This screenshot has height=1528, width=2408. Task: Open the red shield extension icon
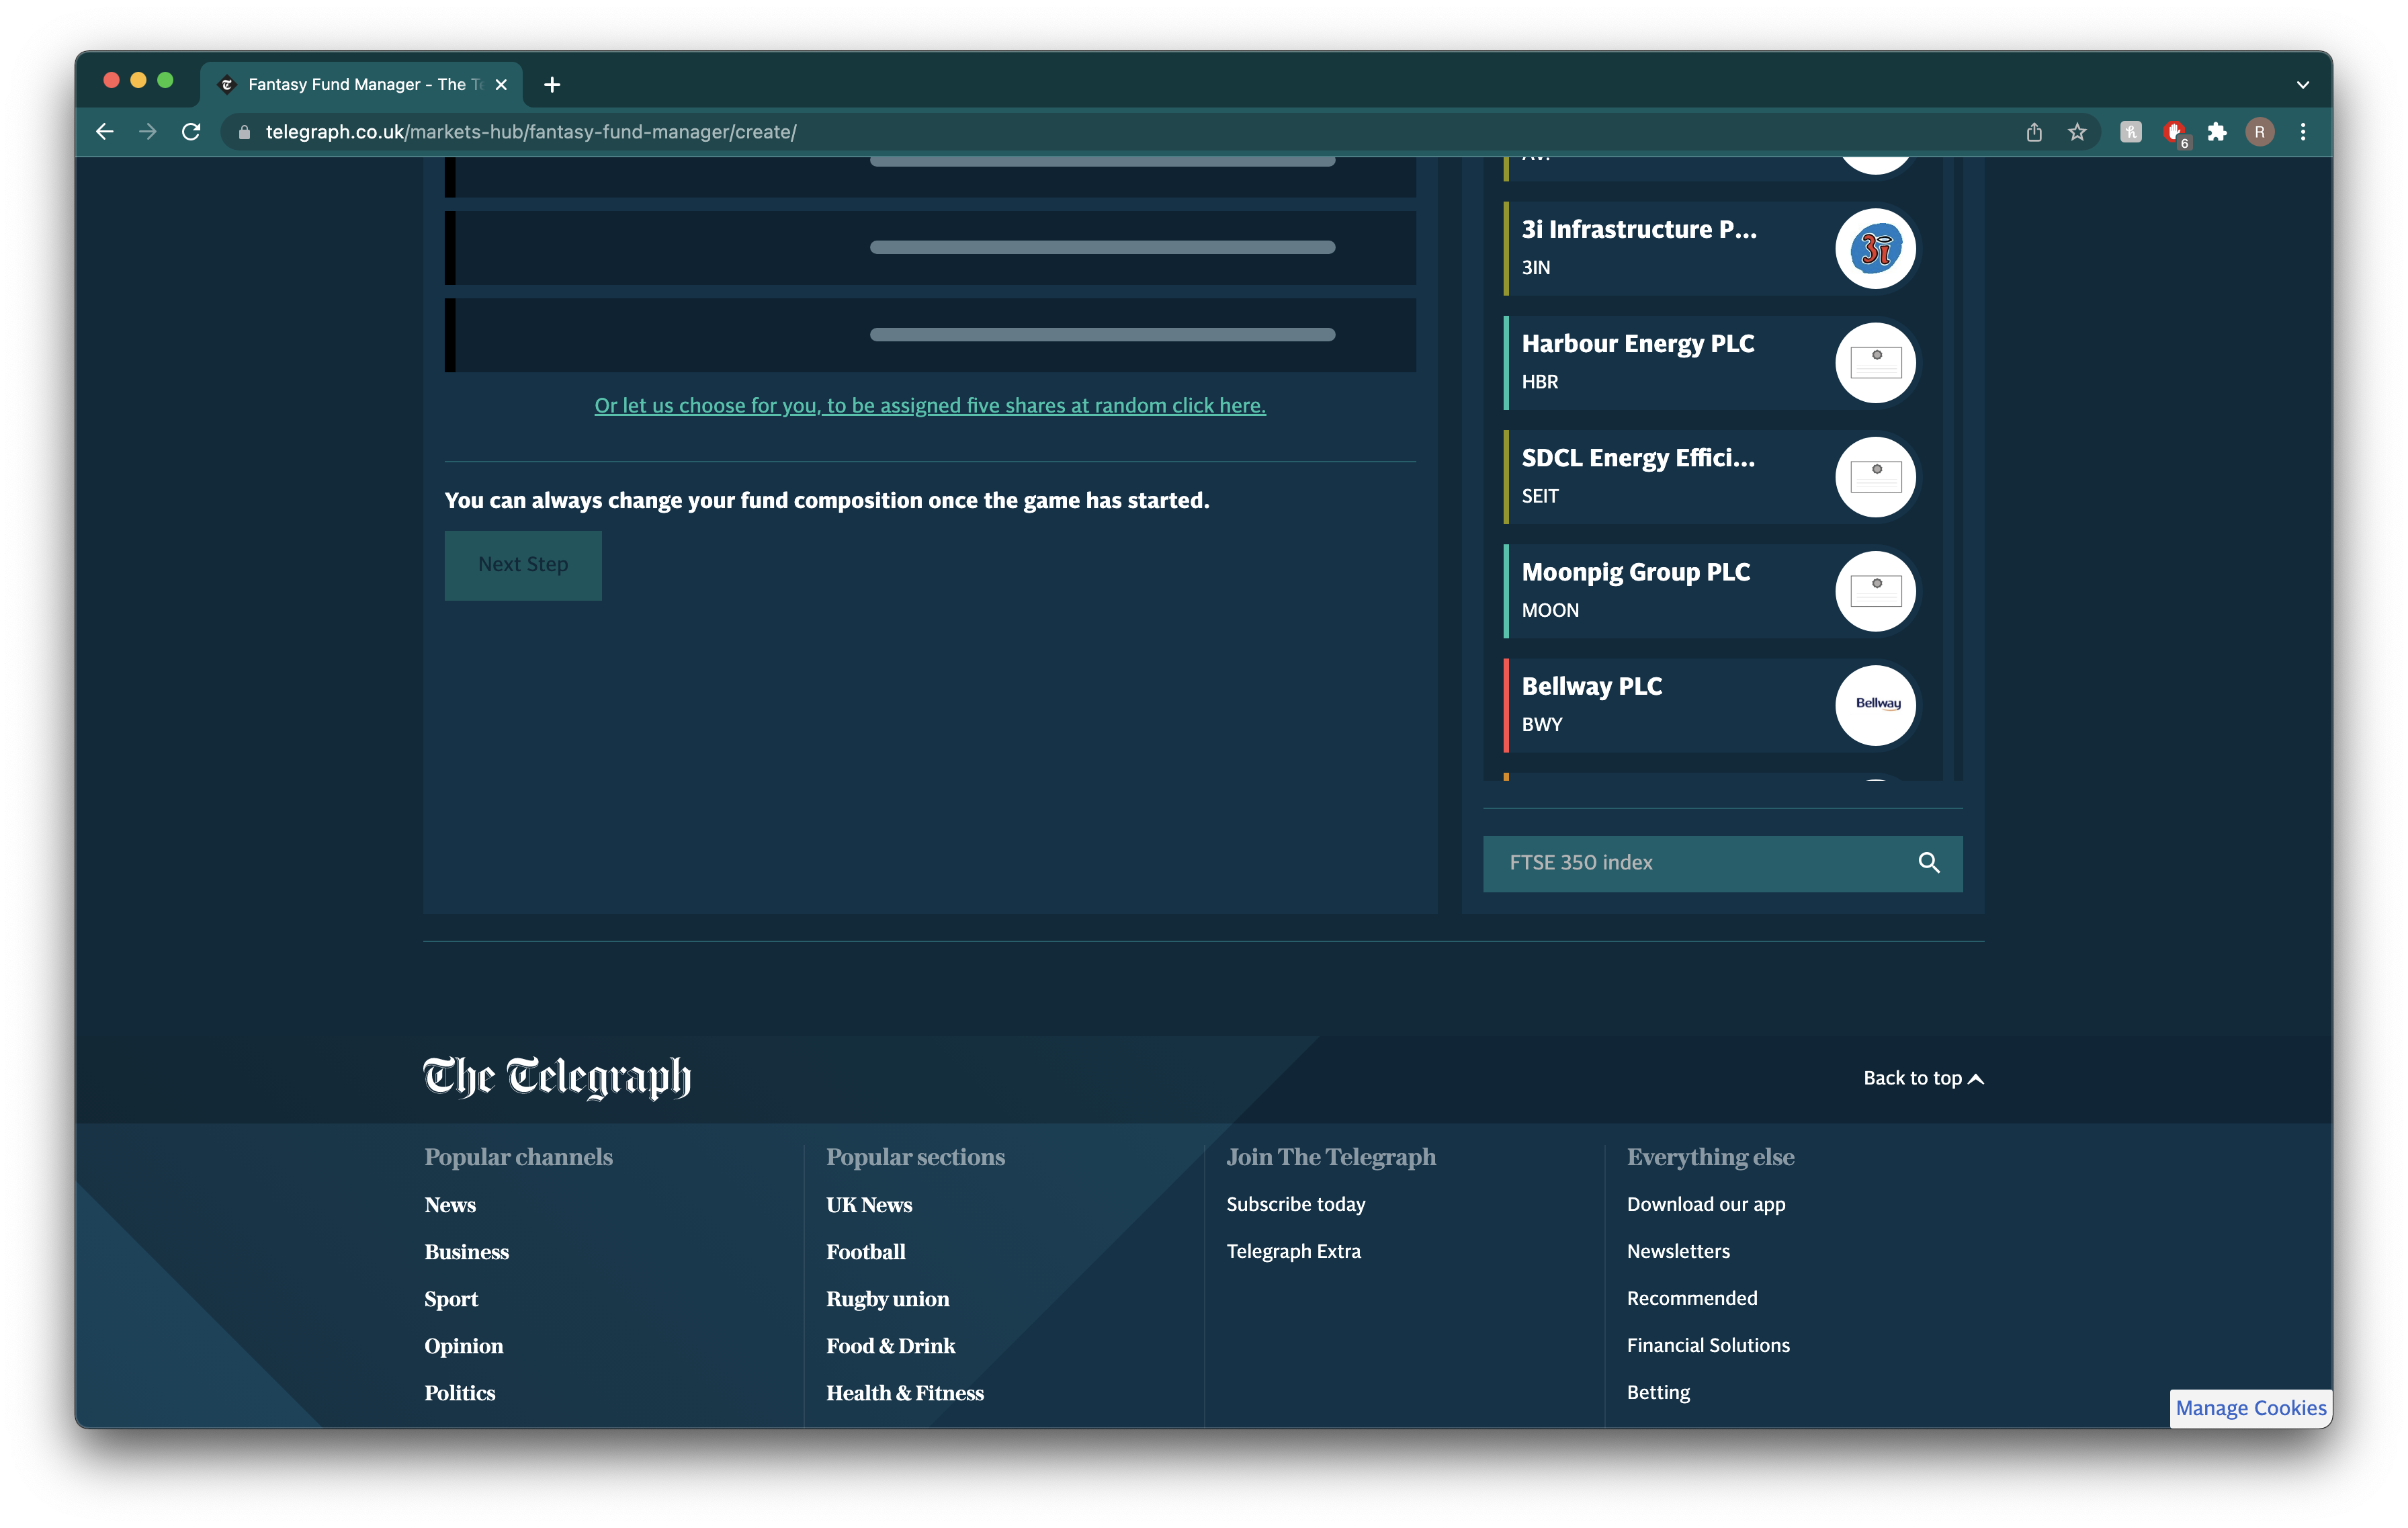coord(2175,132)
